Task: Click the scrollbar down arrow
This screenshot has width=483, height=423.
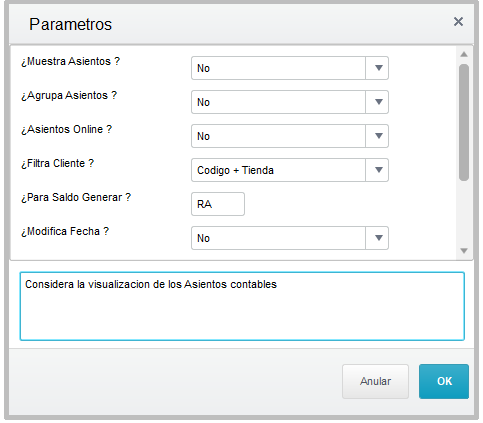Action: (x=464, y=251)
